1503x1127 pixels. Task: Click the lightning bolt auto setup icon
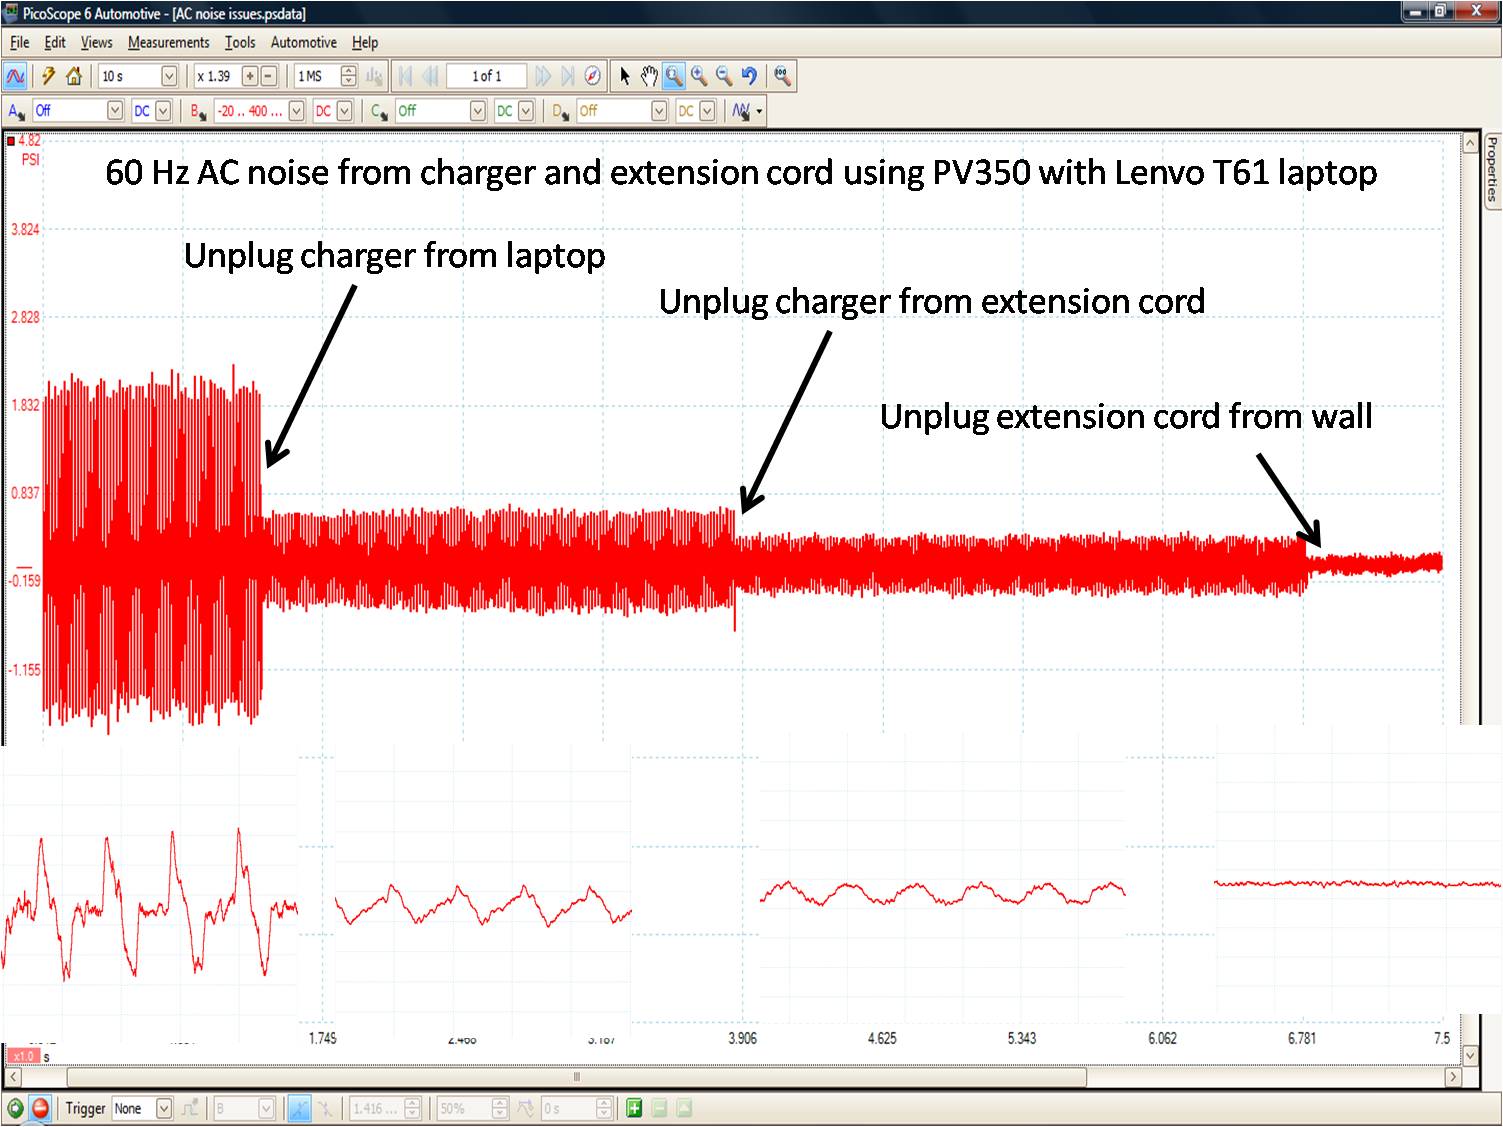48,76
